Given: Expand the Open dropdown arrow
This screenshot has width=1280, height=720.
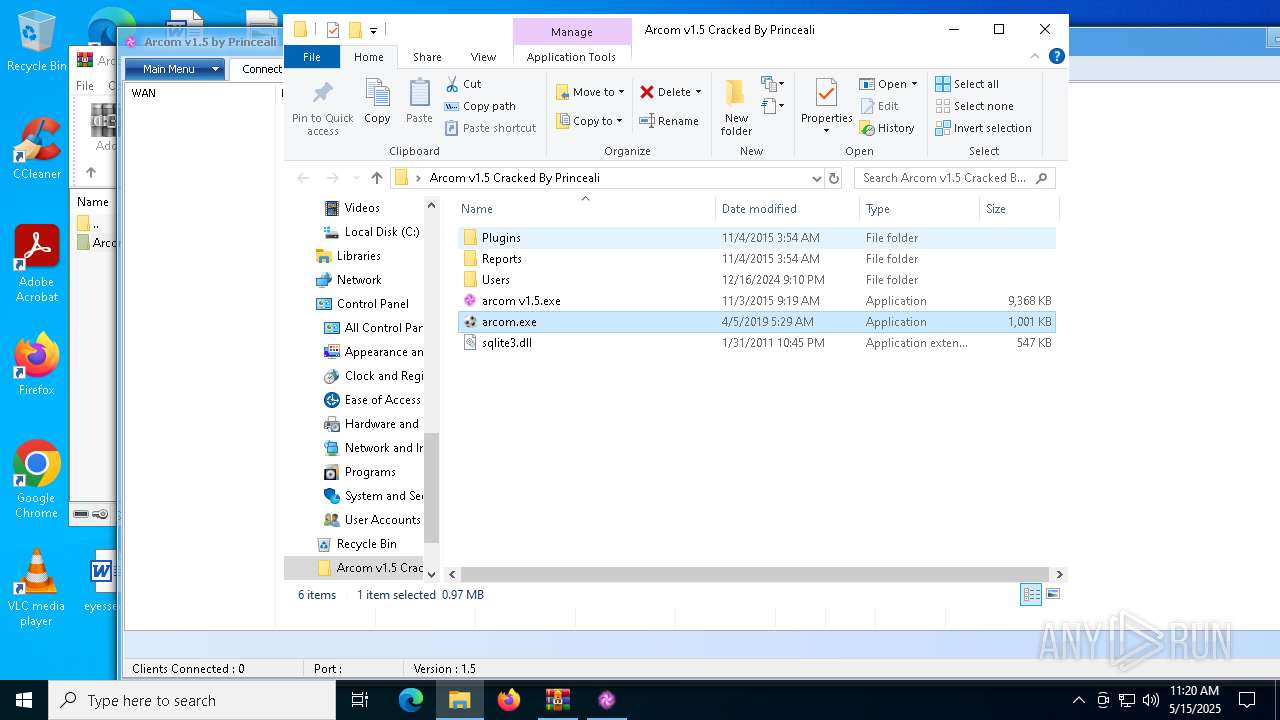Looking at the screenshot, I should (914, 84).
